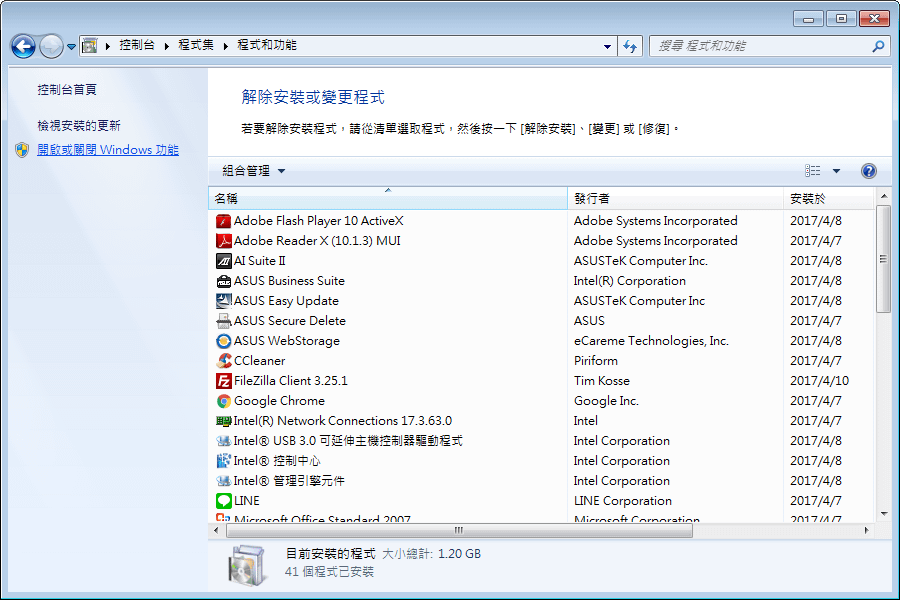Select the CCleaner program name

tap(259, 361)
